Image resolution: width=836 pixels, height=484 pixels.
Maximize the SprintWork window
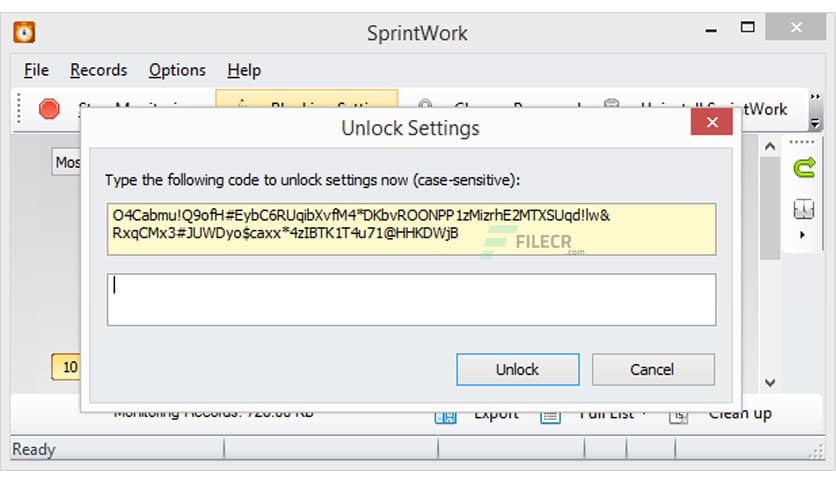pyautogui.click(x=747, y=27)
